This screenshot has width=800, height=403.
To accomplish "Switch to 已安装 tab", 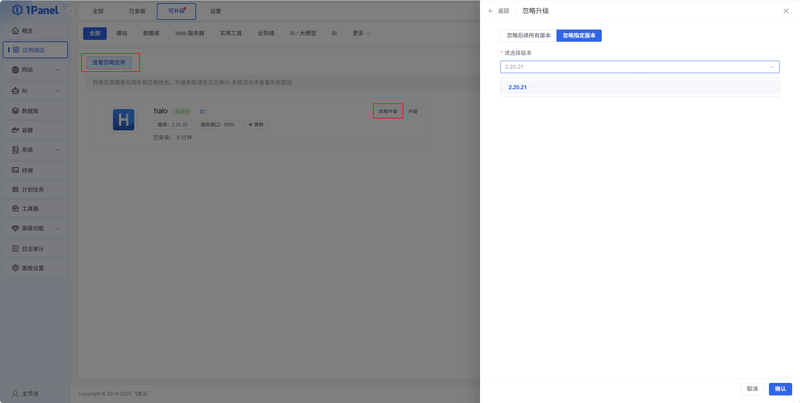I will pos(137,11).
